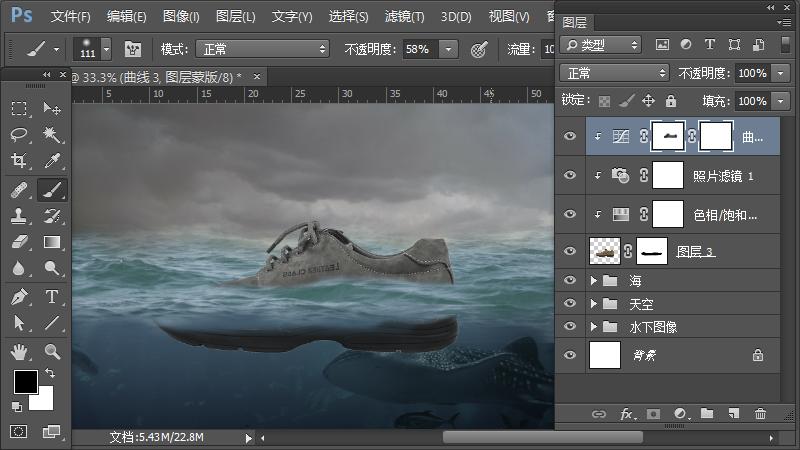Create a new layer

coord(734,413)
